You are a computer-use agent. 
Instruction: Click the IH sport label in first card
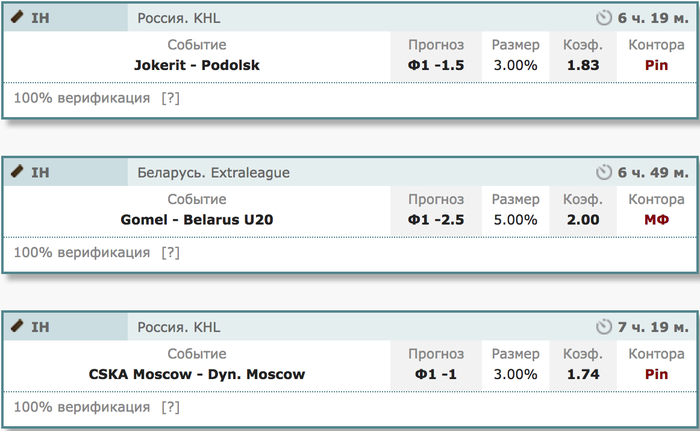(40, 18)
